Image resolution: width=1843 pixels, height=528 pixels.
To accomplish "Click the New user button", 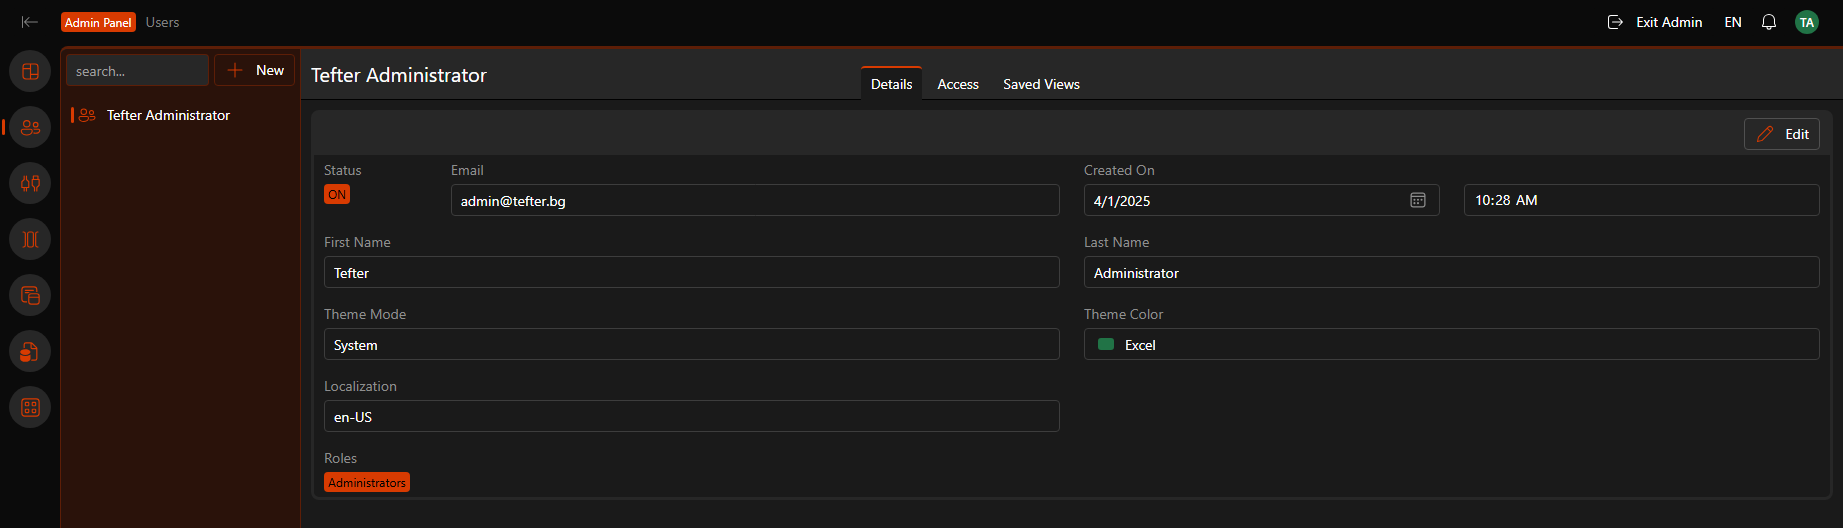I will (x=255, y=70).
